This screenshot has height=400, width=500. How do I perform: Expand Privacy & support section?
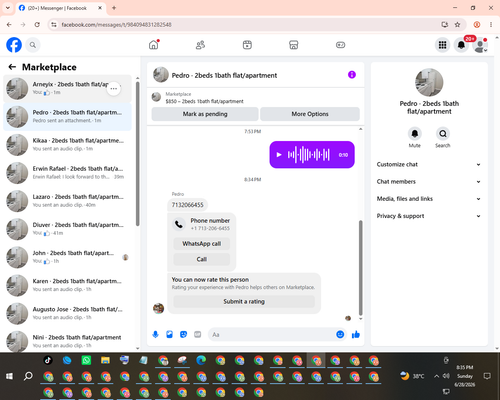coord(429,216)
